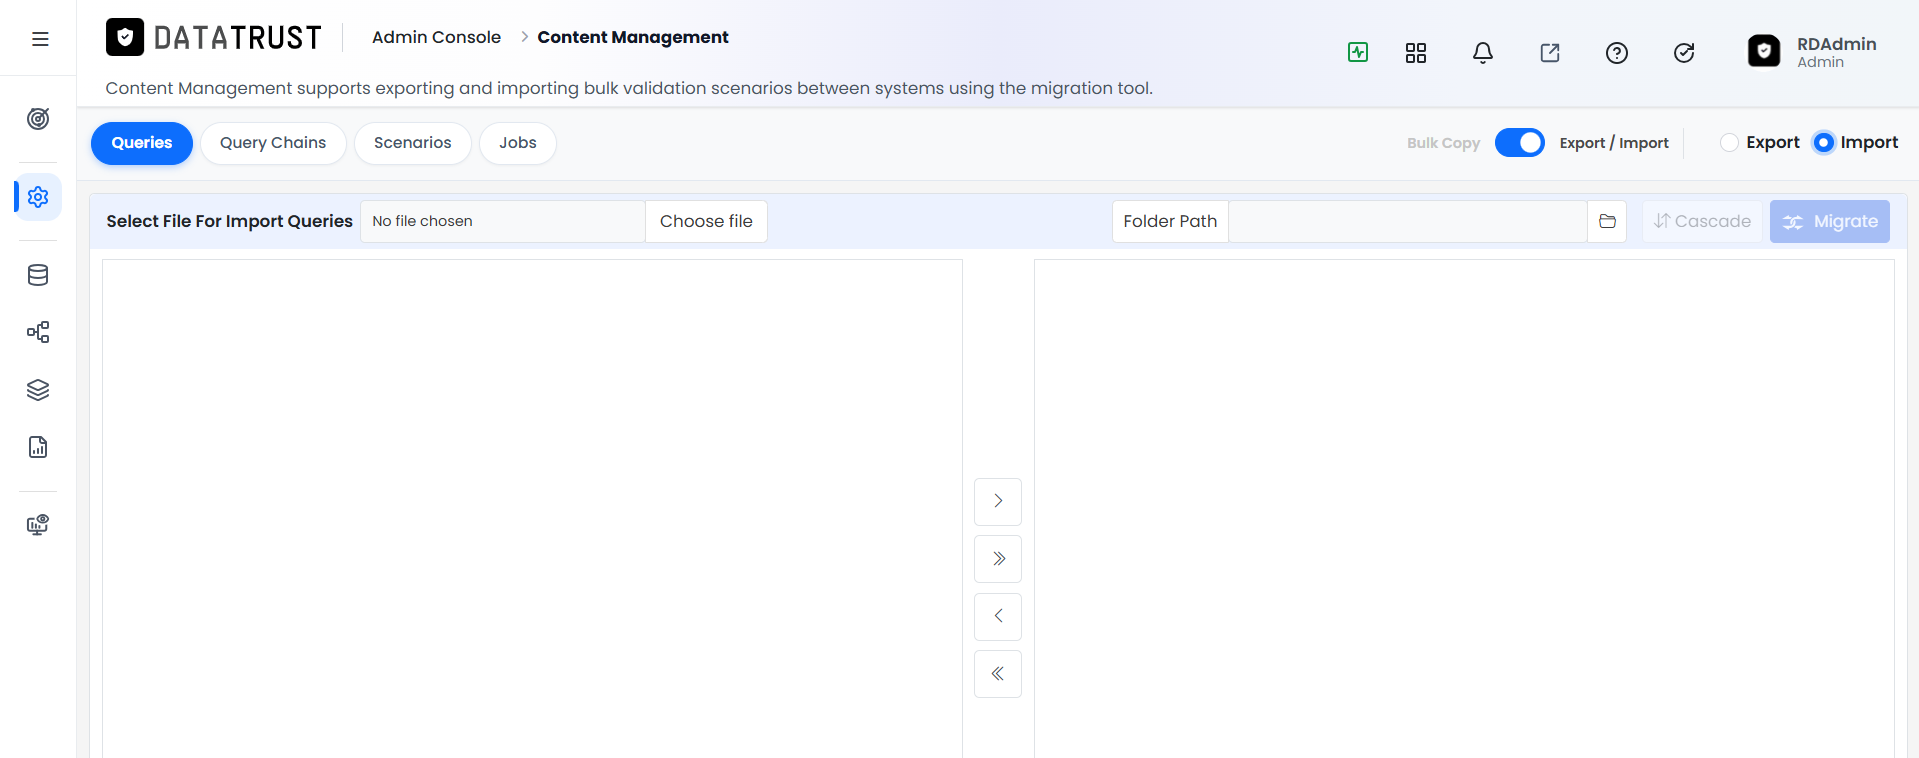Open the database sidebar icon

(38, 275)
